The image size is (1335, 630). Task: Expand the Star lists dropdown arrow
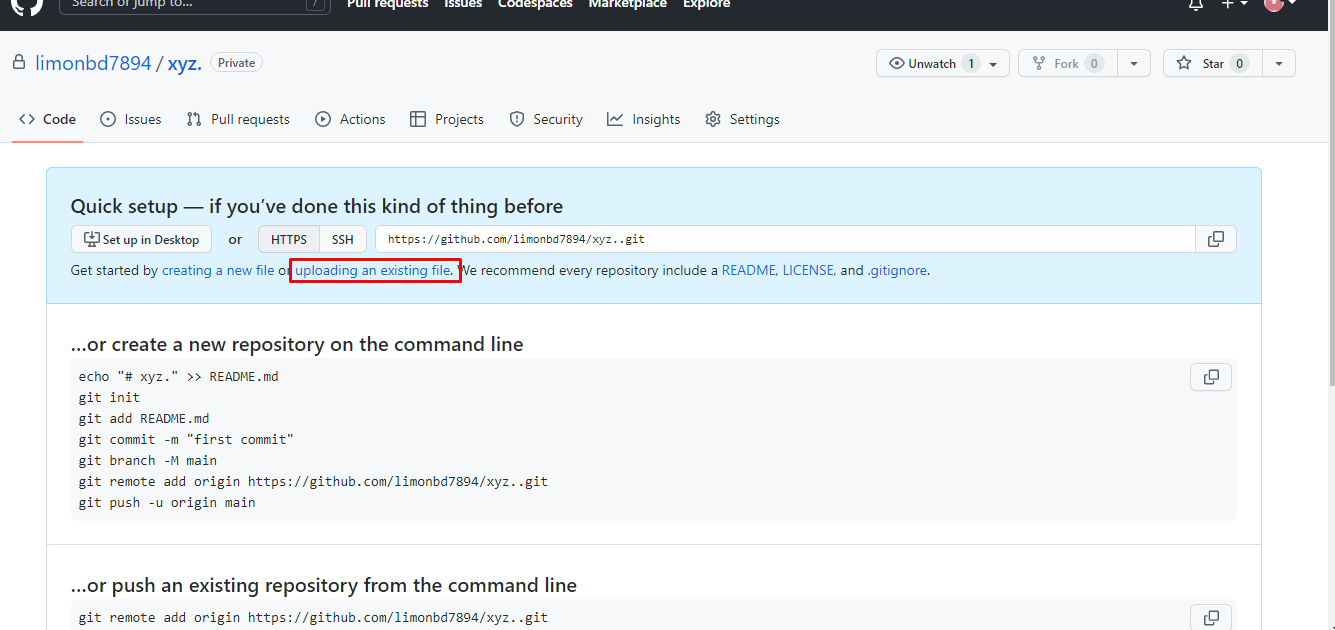click(x=1279, y=63)
